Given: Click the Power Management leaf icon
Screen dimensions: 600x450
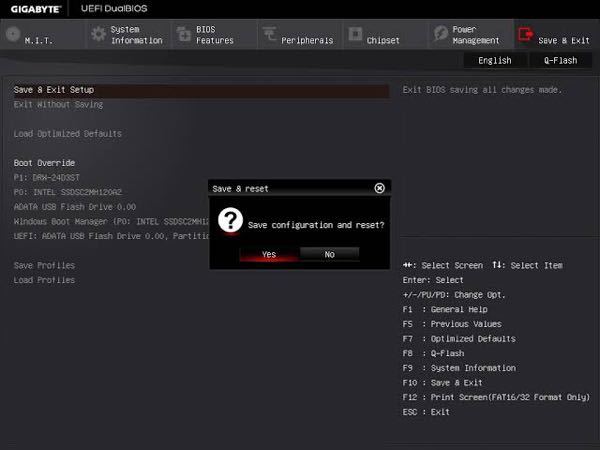Looking at the screenshot, I should [441, 34].
